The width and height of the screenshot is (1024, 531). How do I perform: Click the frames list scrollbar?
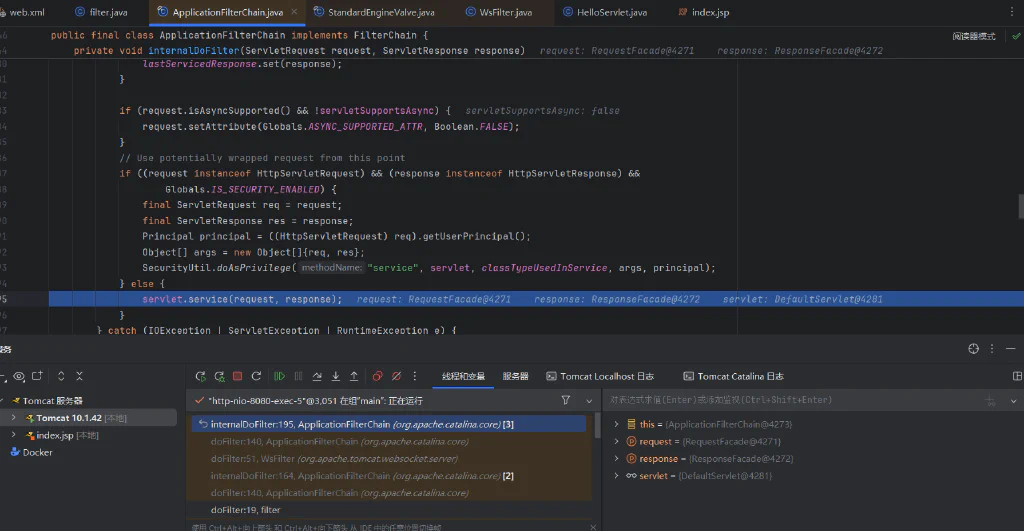coord(598,425)
